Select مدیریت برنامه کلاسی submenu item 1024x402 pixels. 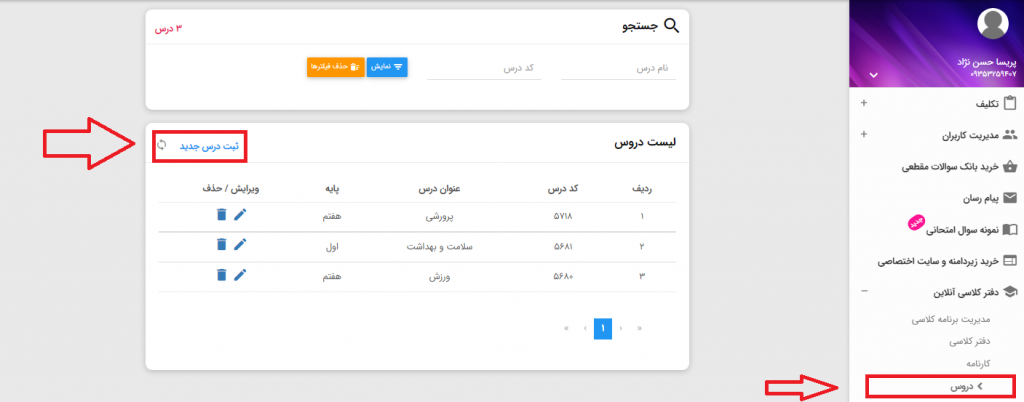click(x=950, y=320)
